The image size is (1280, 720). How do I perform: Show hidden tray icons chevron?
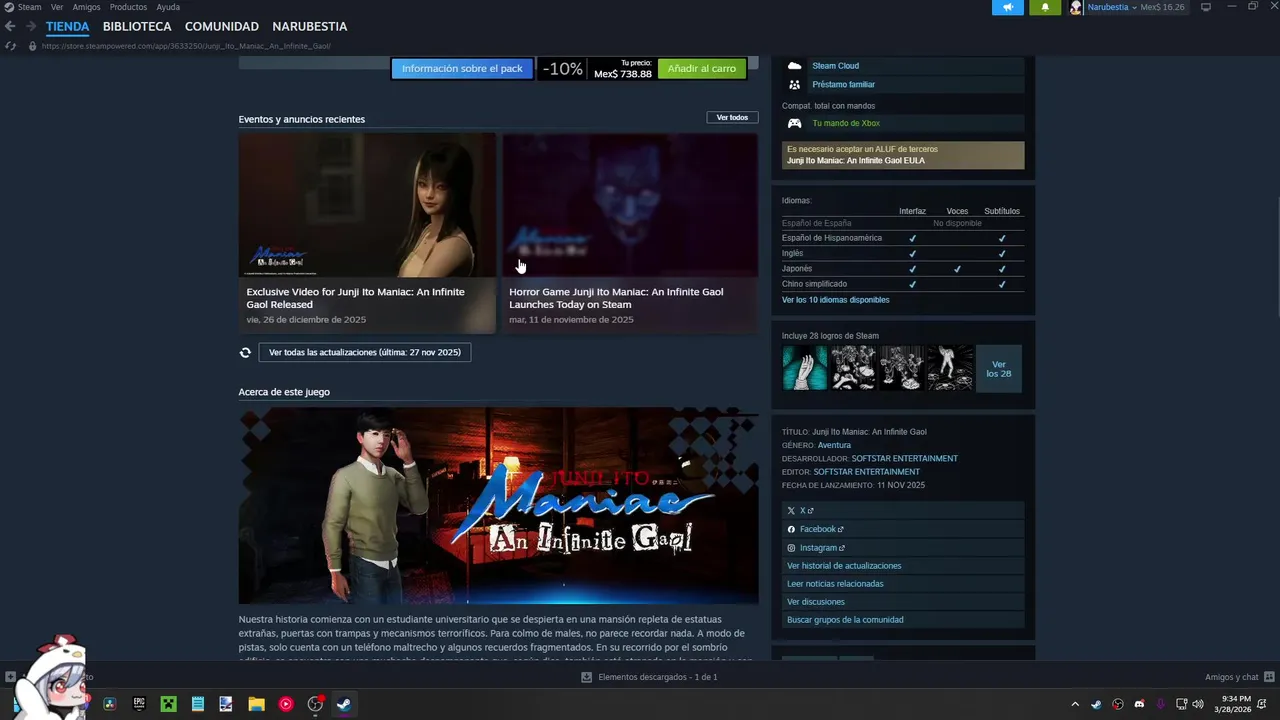(x=1075, y=704)
